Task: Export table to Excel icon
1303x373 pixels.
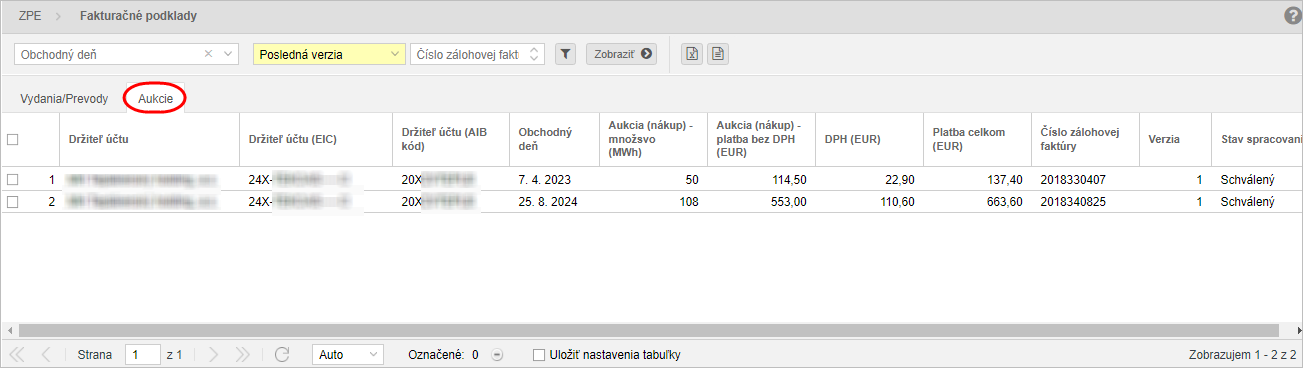Action: click(691, 54)
